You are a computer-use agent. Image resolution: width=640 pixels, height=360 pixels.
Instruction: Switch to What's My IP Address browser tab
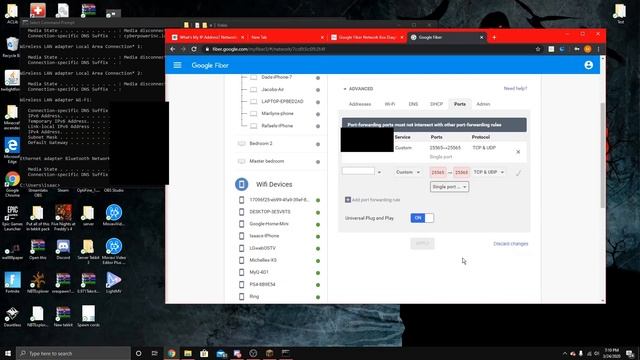(207, 37)
